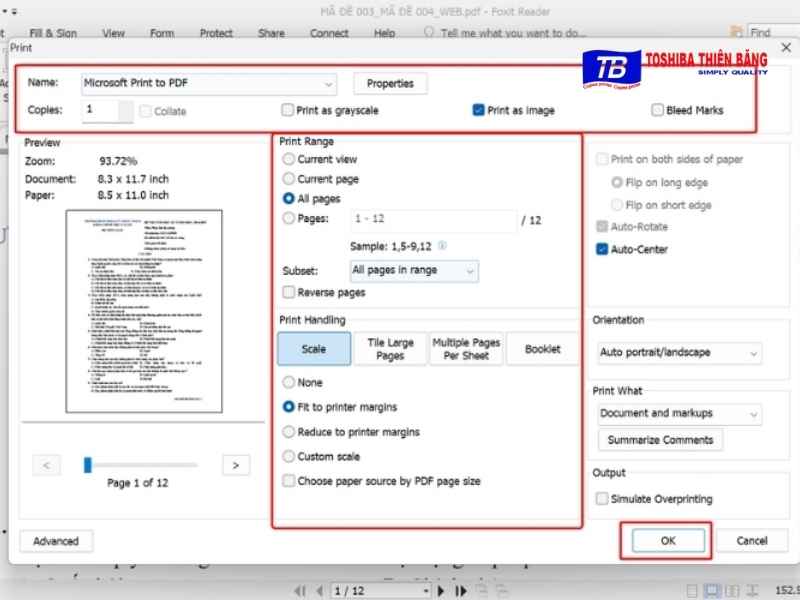Enable Print as grayscale checkbox
Viewport: 800px width, 600px height.
point(288,110)
